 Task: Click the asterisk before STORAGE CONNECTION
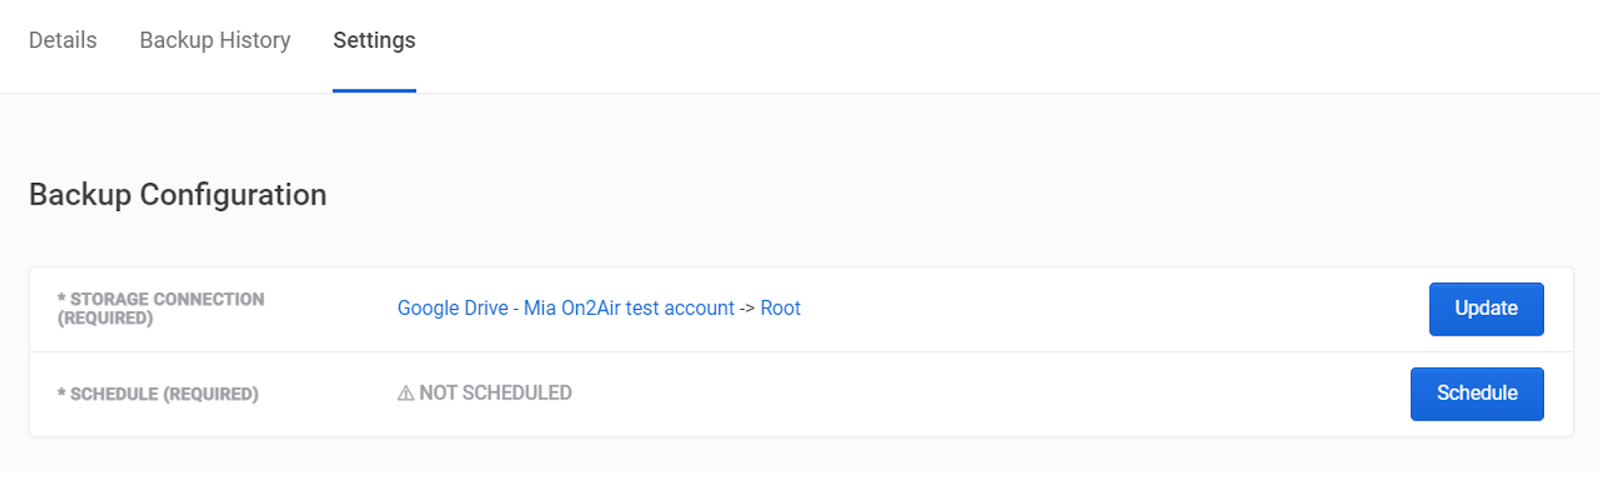pos(62,298)
